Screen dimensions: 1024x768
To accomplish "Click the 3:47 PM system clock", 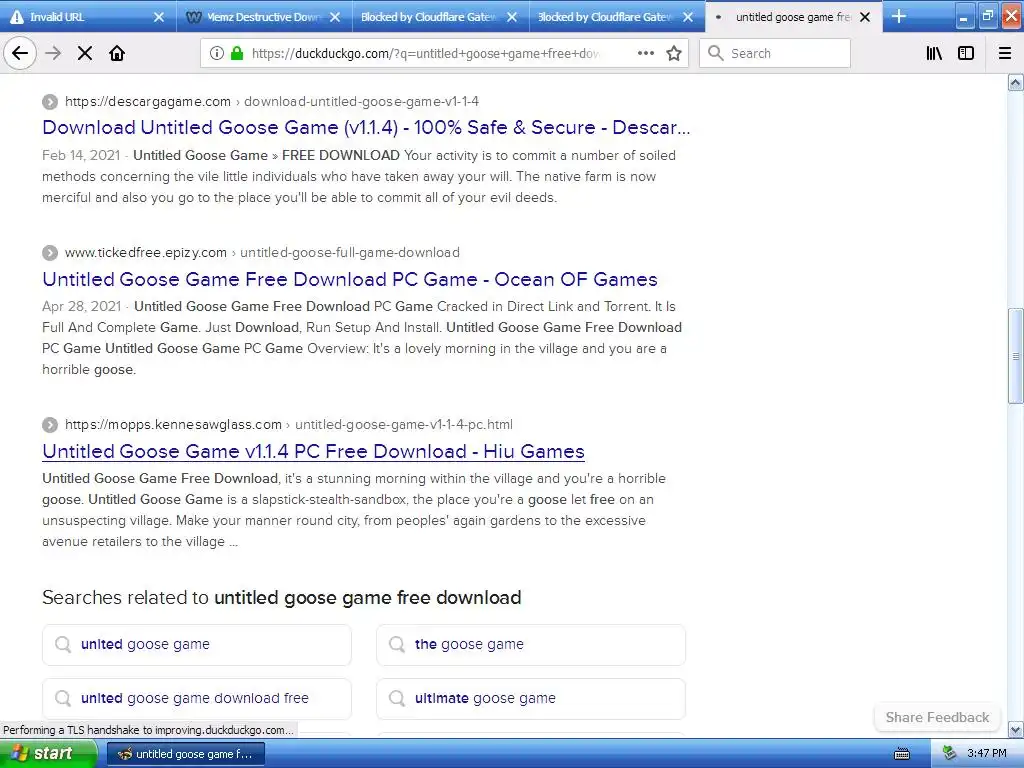I will pyautogui.click(x=986, y=754).
